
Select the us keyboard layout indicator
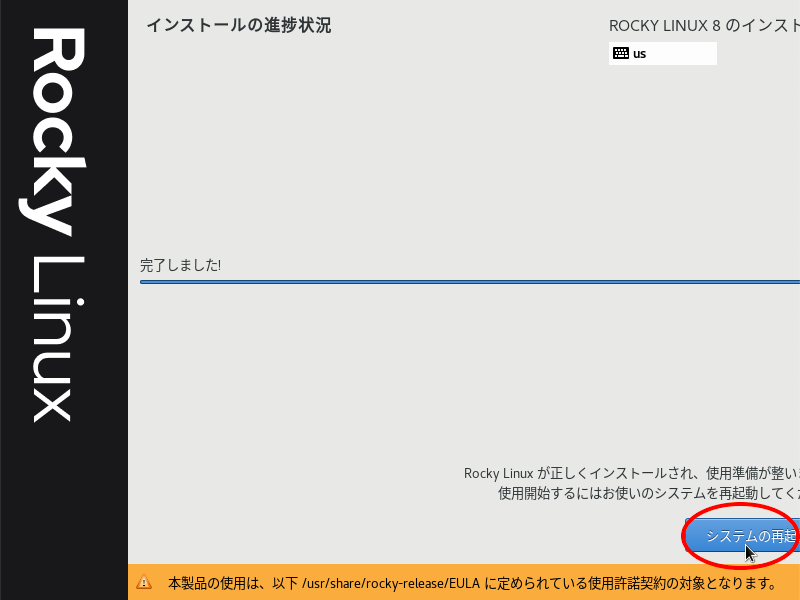tap(662, 54)
